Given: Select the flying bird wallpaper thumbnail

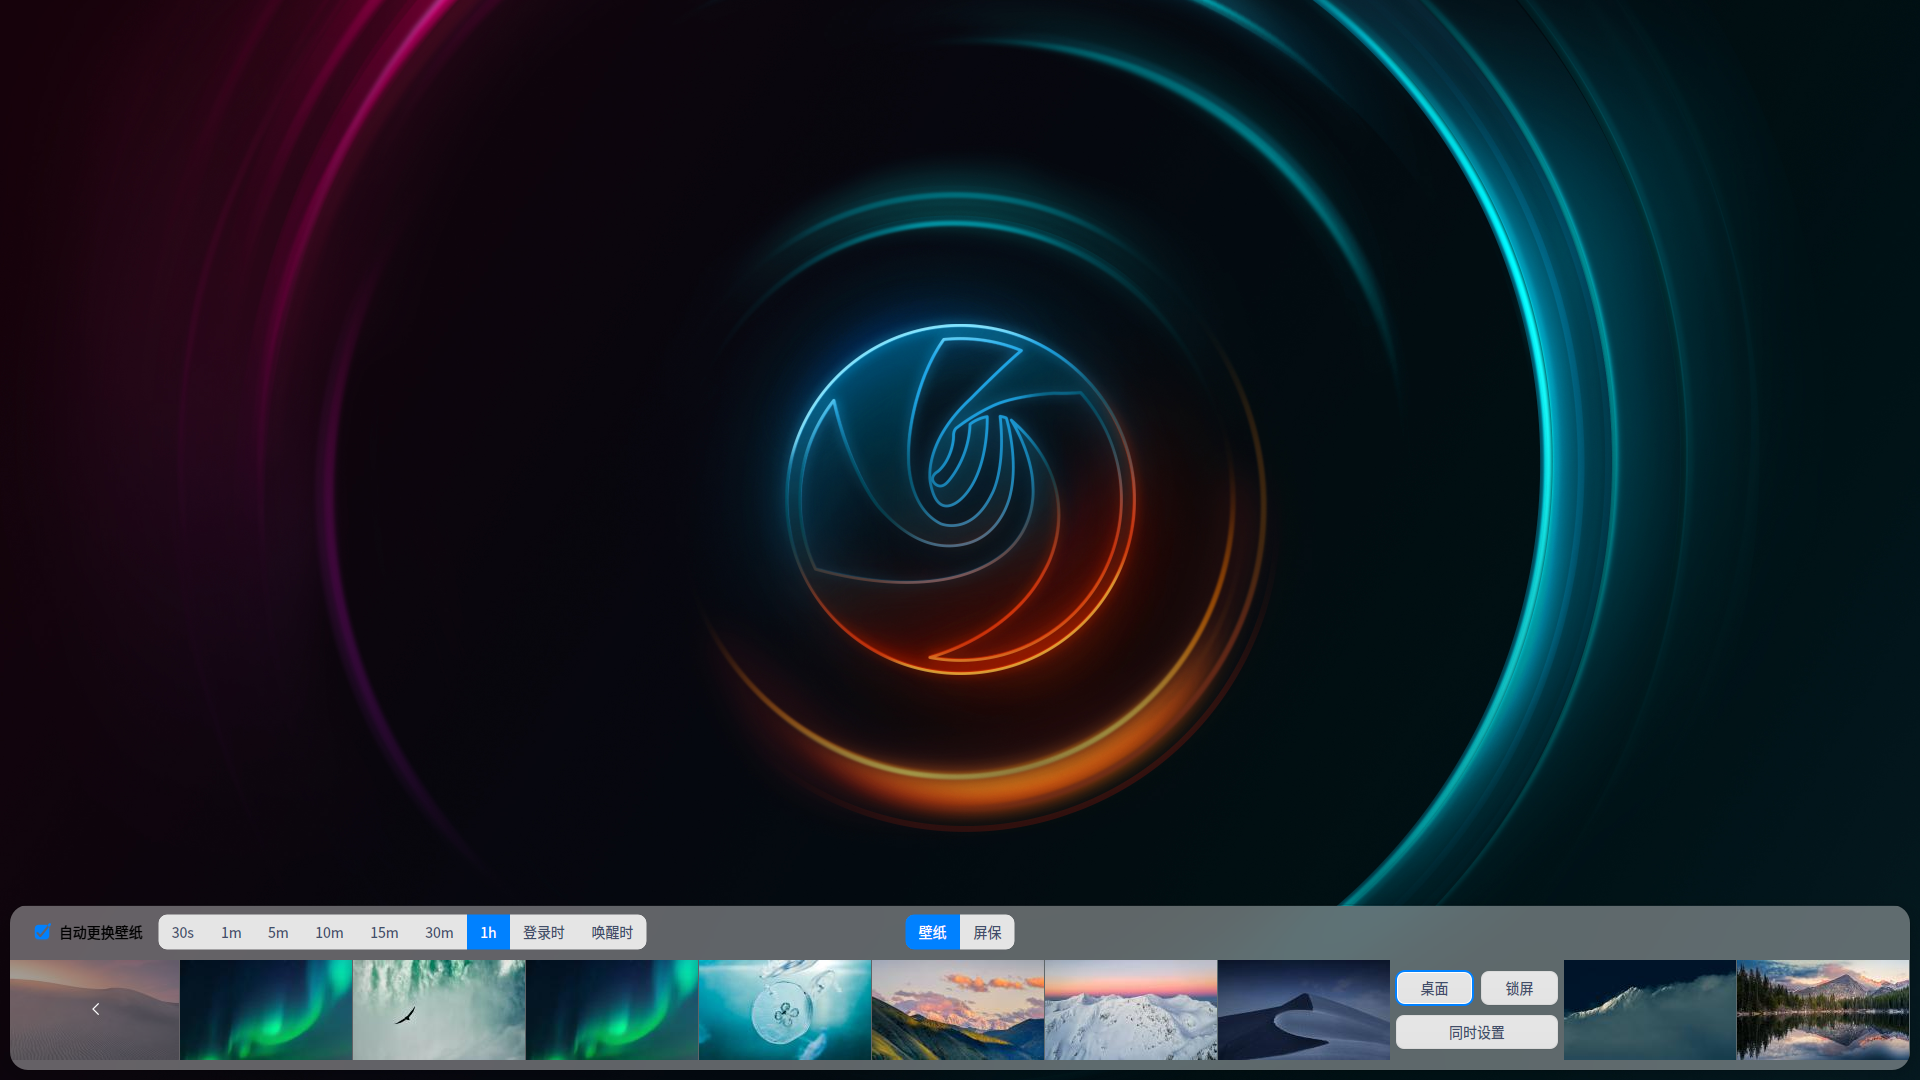Looking at the screenshot, I should [439, 1010].
